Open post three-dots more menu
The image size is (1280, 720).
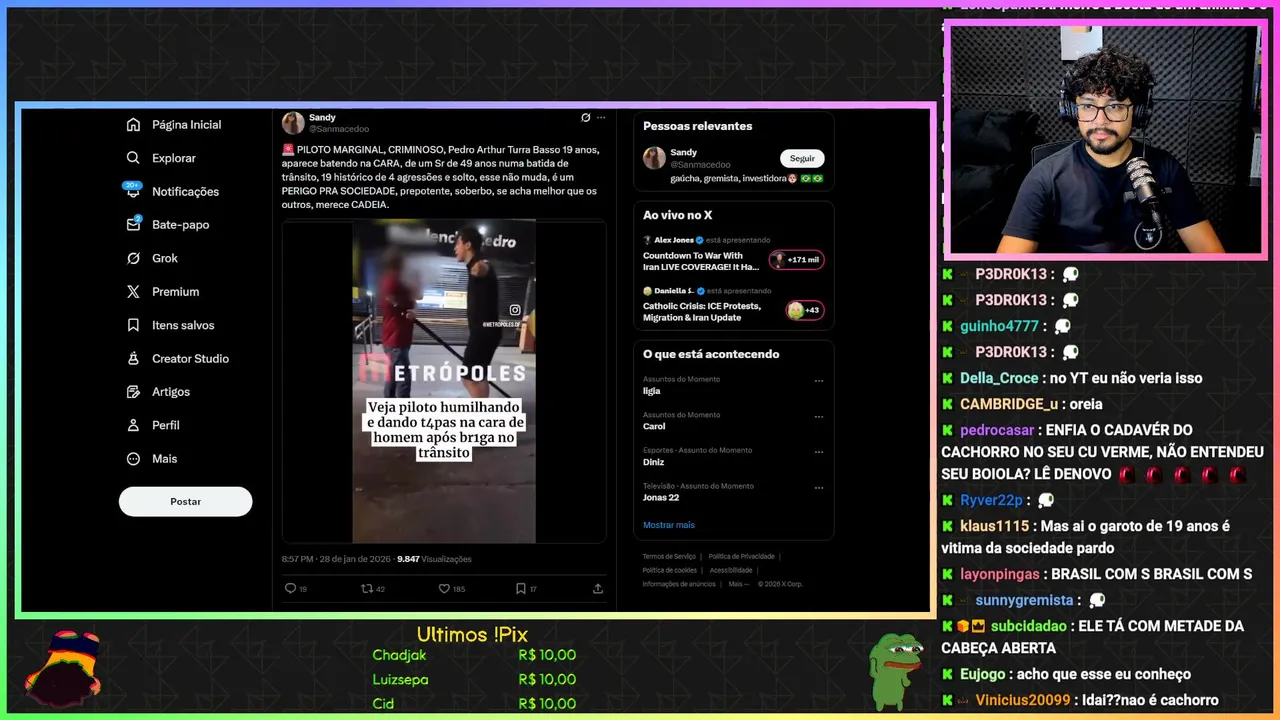[601, 117]
